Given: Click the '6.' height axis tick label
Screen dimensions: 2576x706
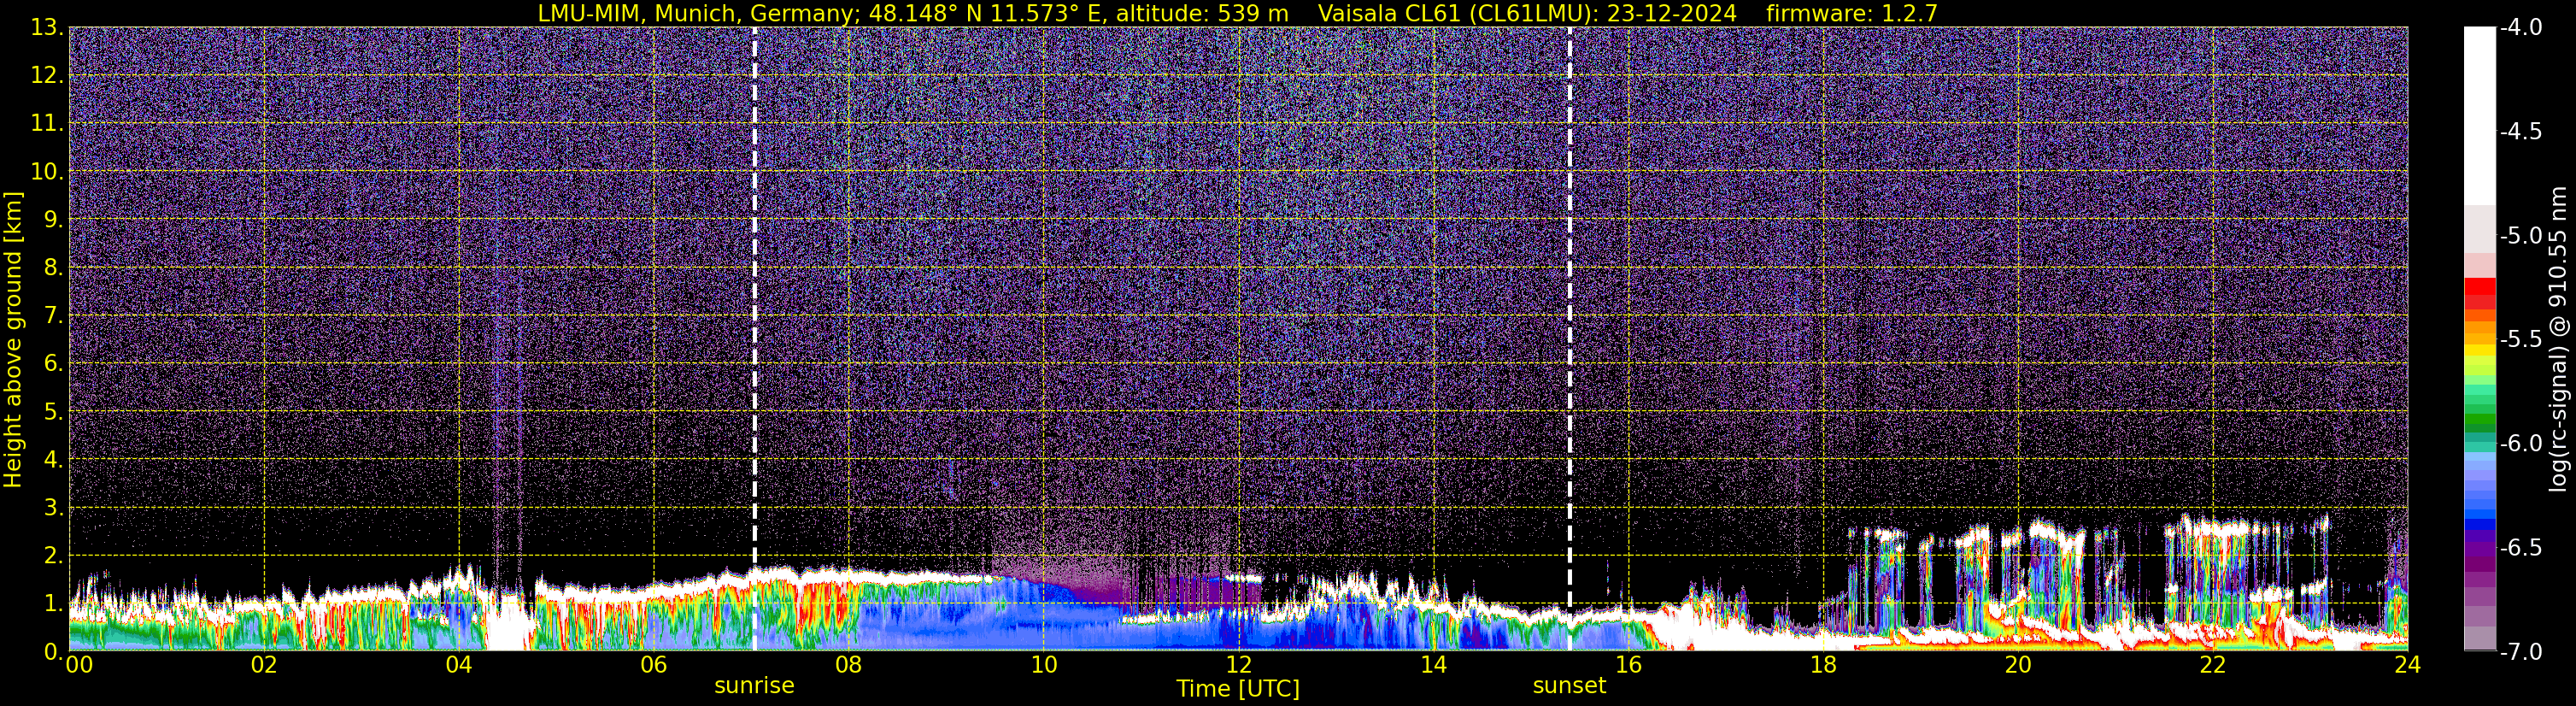Looking at the screenshot, I should point(54,364).
